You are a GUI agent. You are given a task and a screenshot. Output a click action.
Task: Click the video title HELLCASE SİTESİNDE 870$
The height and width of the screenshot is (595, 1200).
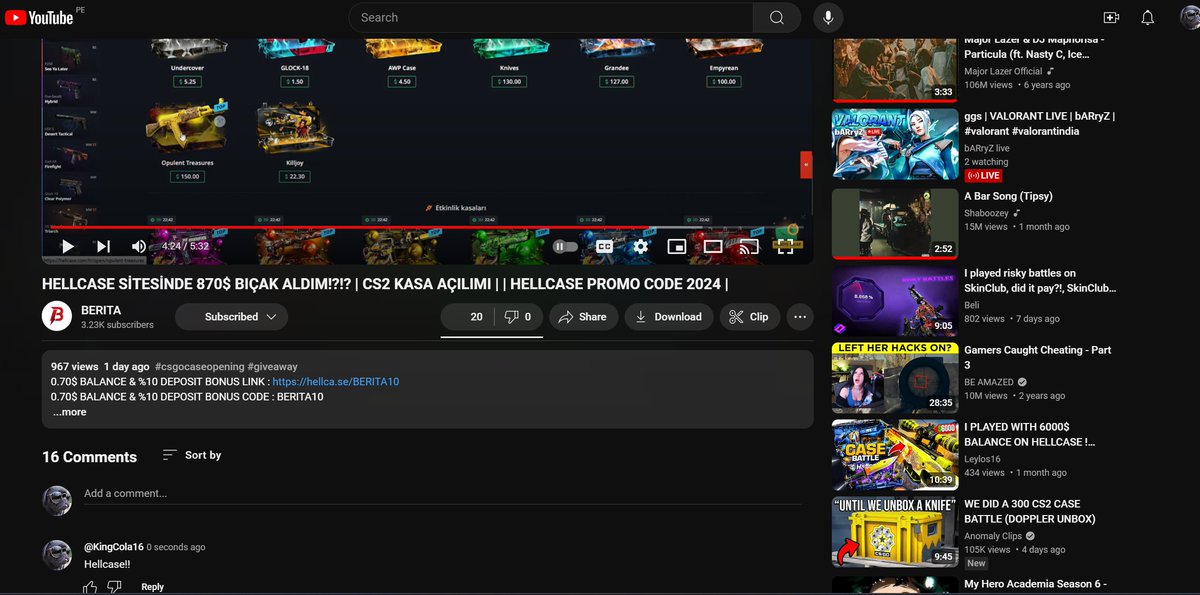(x=385, y=284)
